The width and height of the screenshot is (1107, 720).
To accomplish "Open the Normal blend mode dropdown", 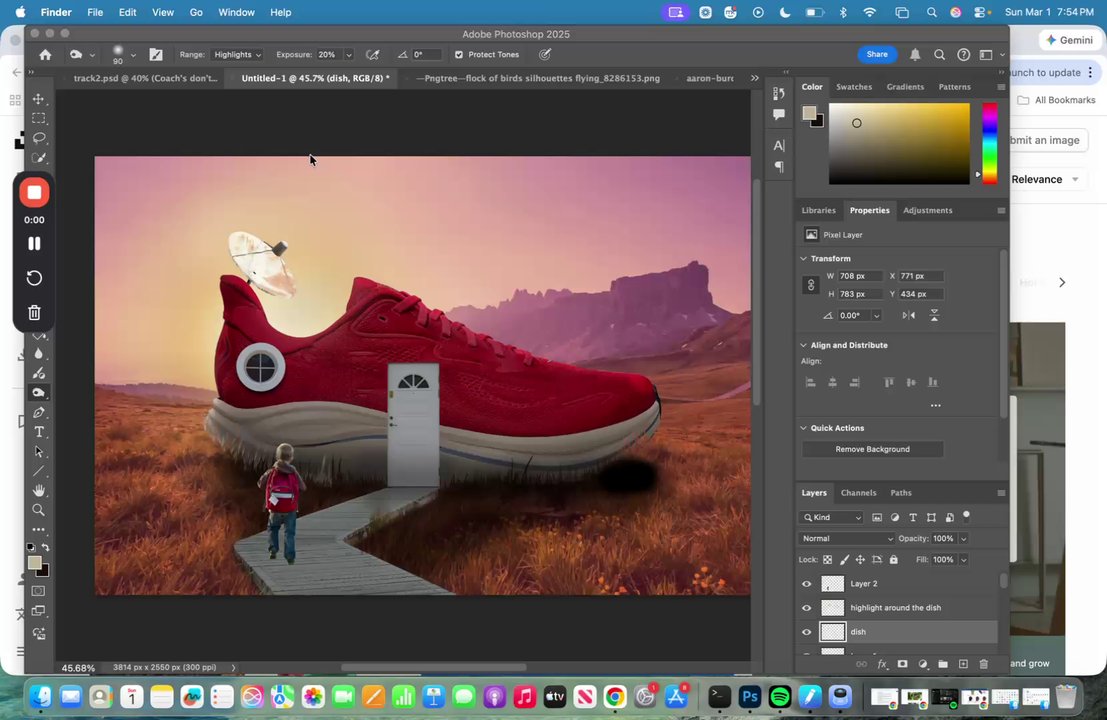I will (x=847, y=539).
